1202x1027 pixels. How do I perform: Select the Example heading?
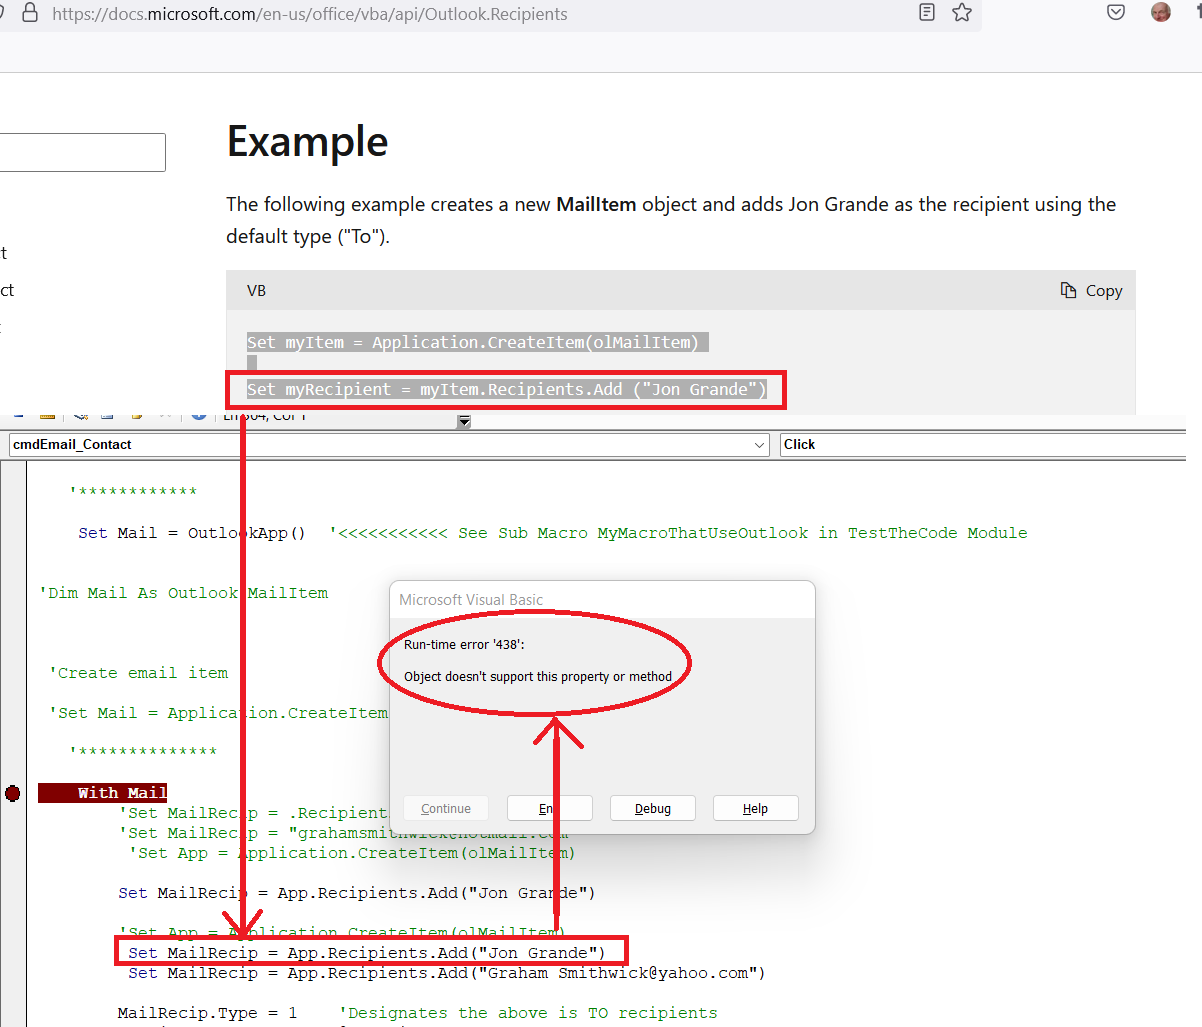[x=308, y=141]
